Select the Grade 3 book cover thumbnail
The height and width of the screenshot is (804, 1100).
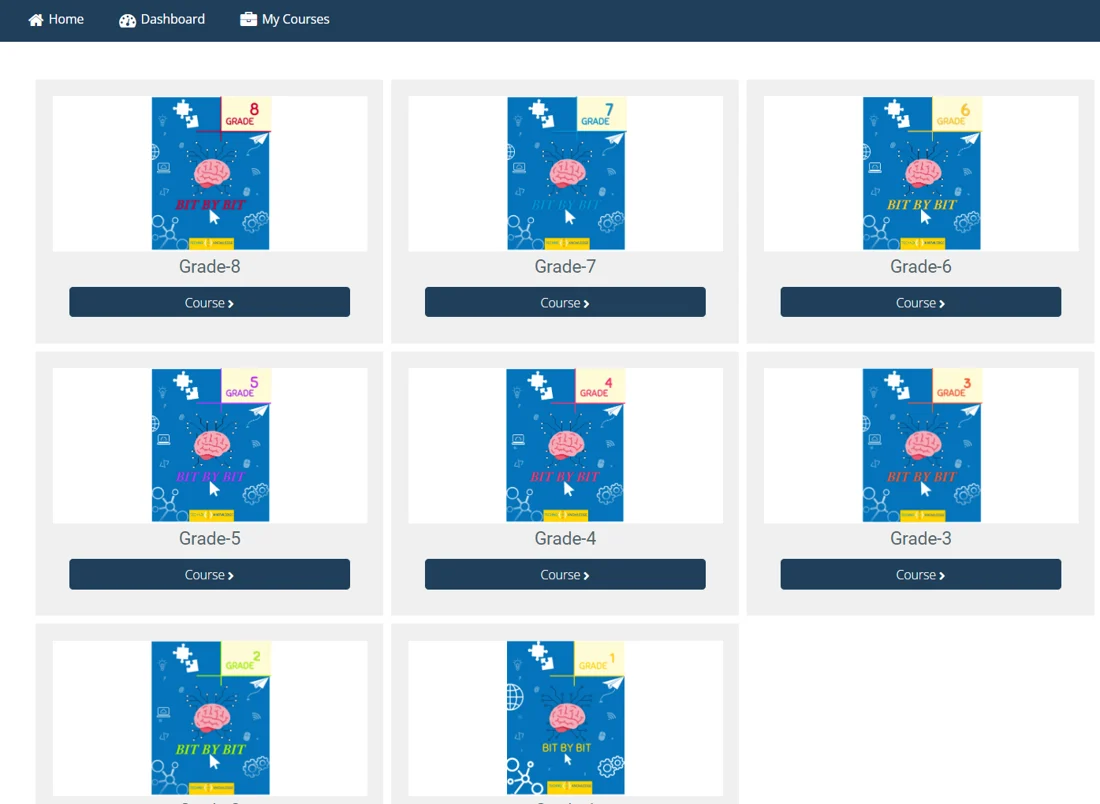tap(922, 445)
